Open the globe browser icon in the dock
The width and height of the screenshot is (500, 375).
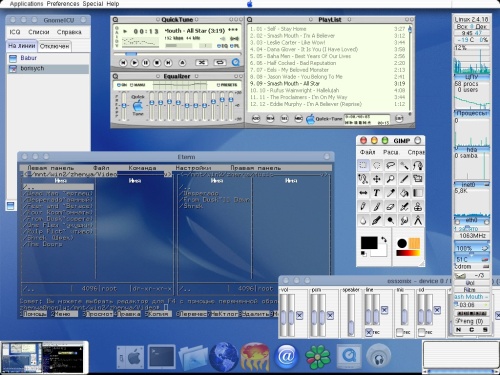click(x=224, y=357)
